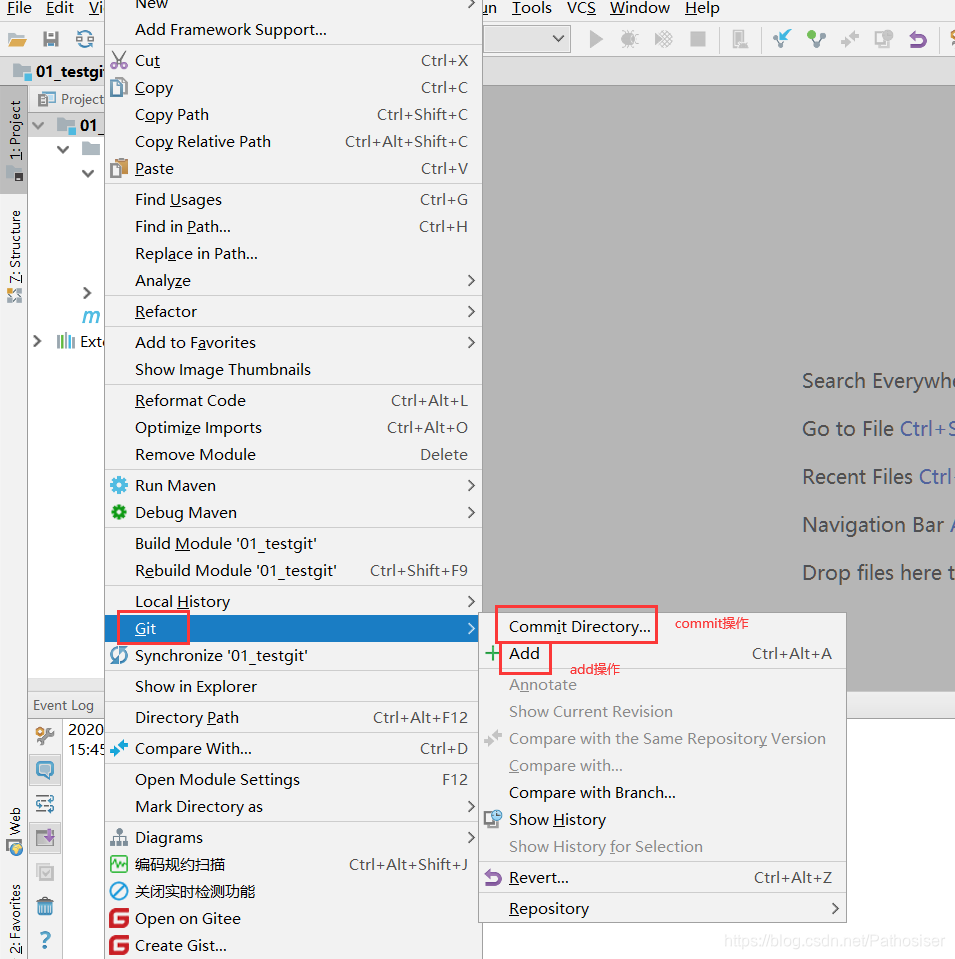The width and height of the screenshot is (955, 959).
Task: Click the Run with Coverage icon
Action: point(664,40)
